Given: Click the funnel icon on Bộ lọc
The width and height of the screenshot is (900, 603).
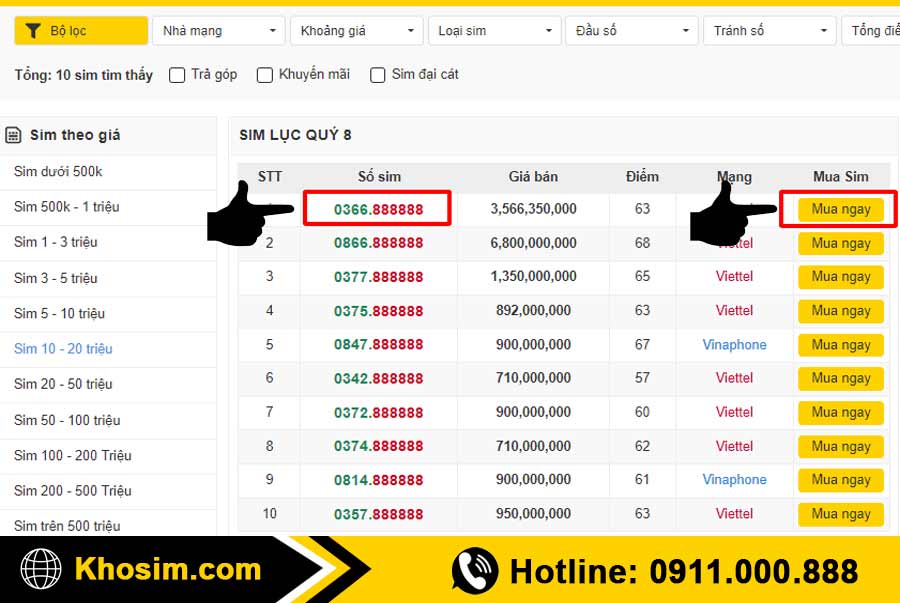Looking at the screenshot, I should point(33,31).
